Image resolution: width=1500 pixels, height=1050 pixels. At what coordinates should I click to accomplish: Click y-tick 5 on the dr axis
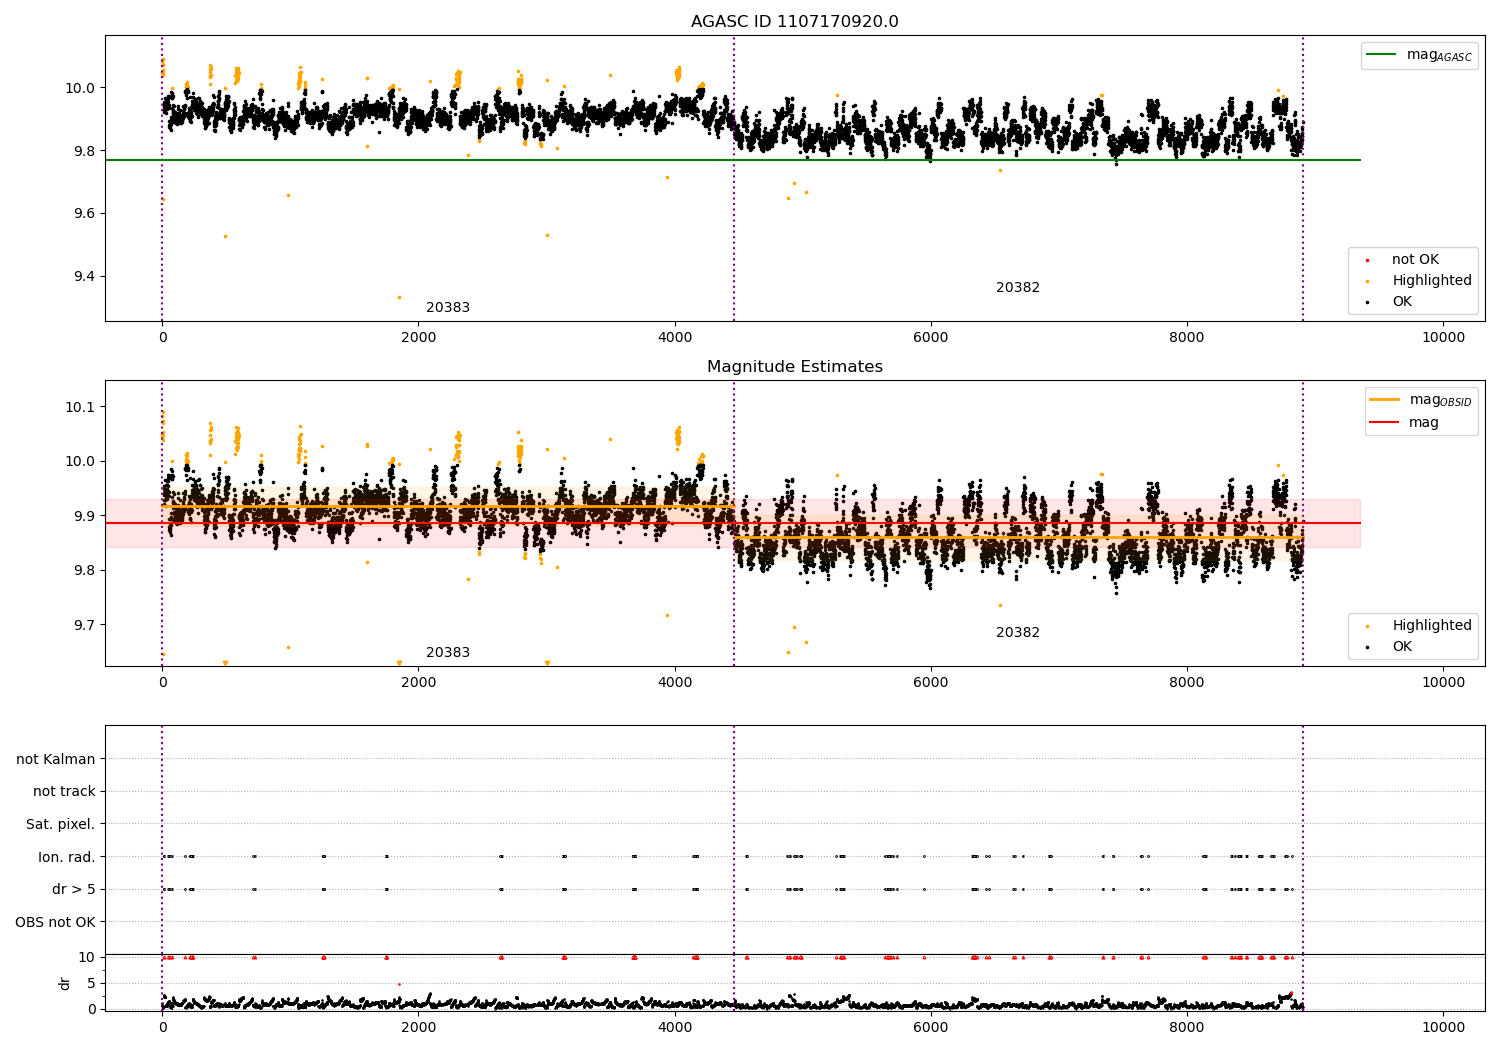91,983
